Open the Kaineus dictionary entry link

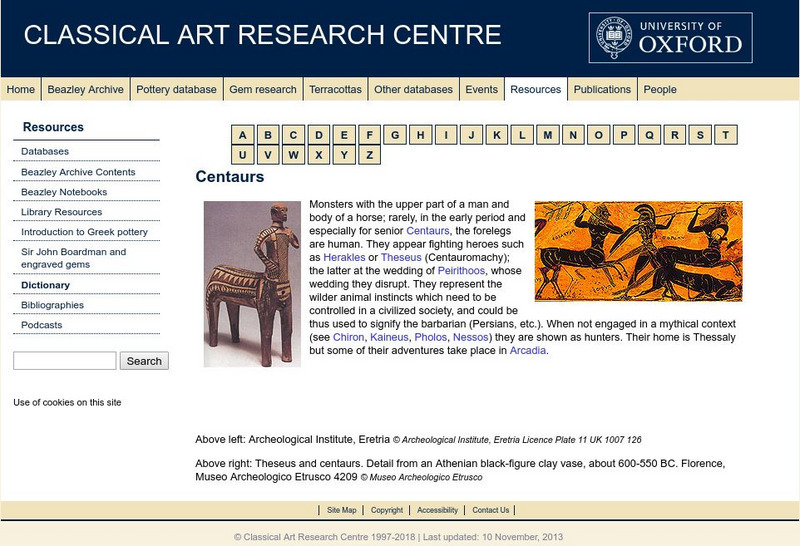click(x=389, y=337)
